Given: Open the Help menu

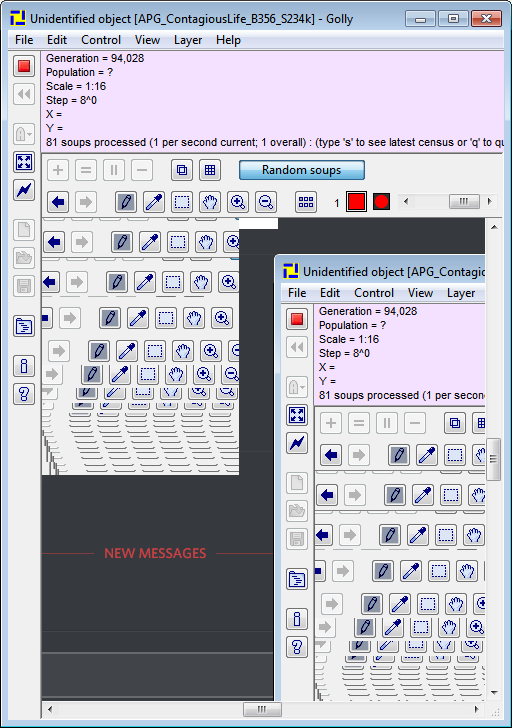Looking at the screenshot, I should coord(228,40).
